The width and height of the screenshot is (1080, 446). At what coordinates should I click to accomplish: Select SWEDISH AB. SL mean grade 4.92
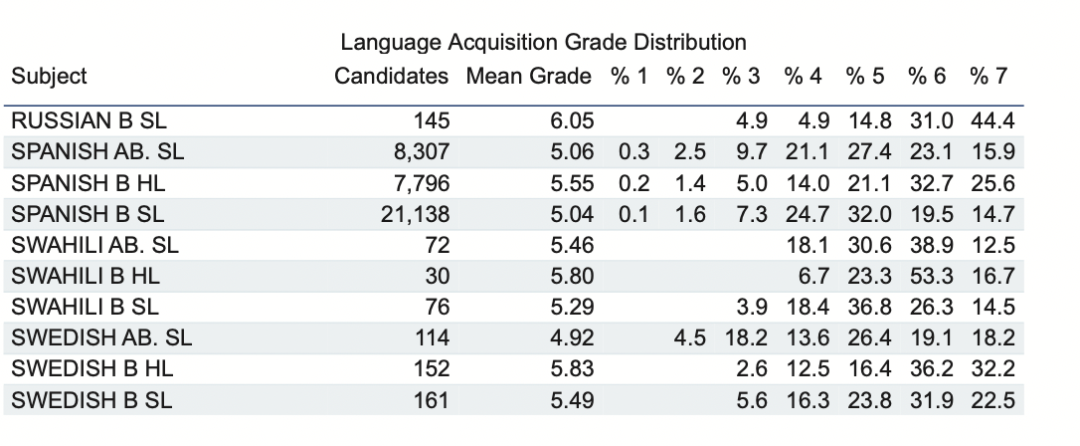[x=572, y=338]
